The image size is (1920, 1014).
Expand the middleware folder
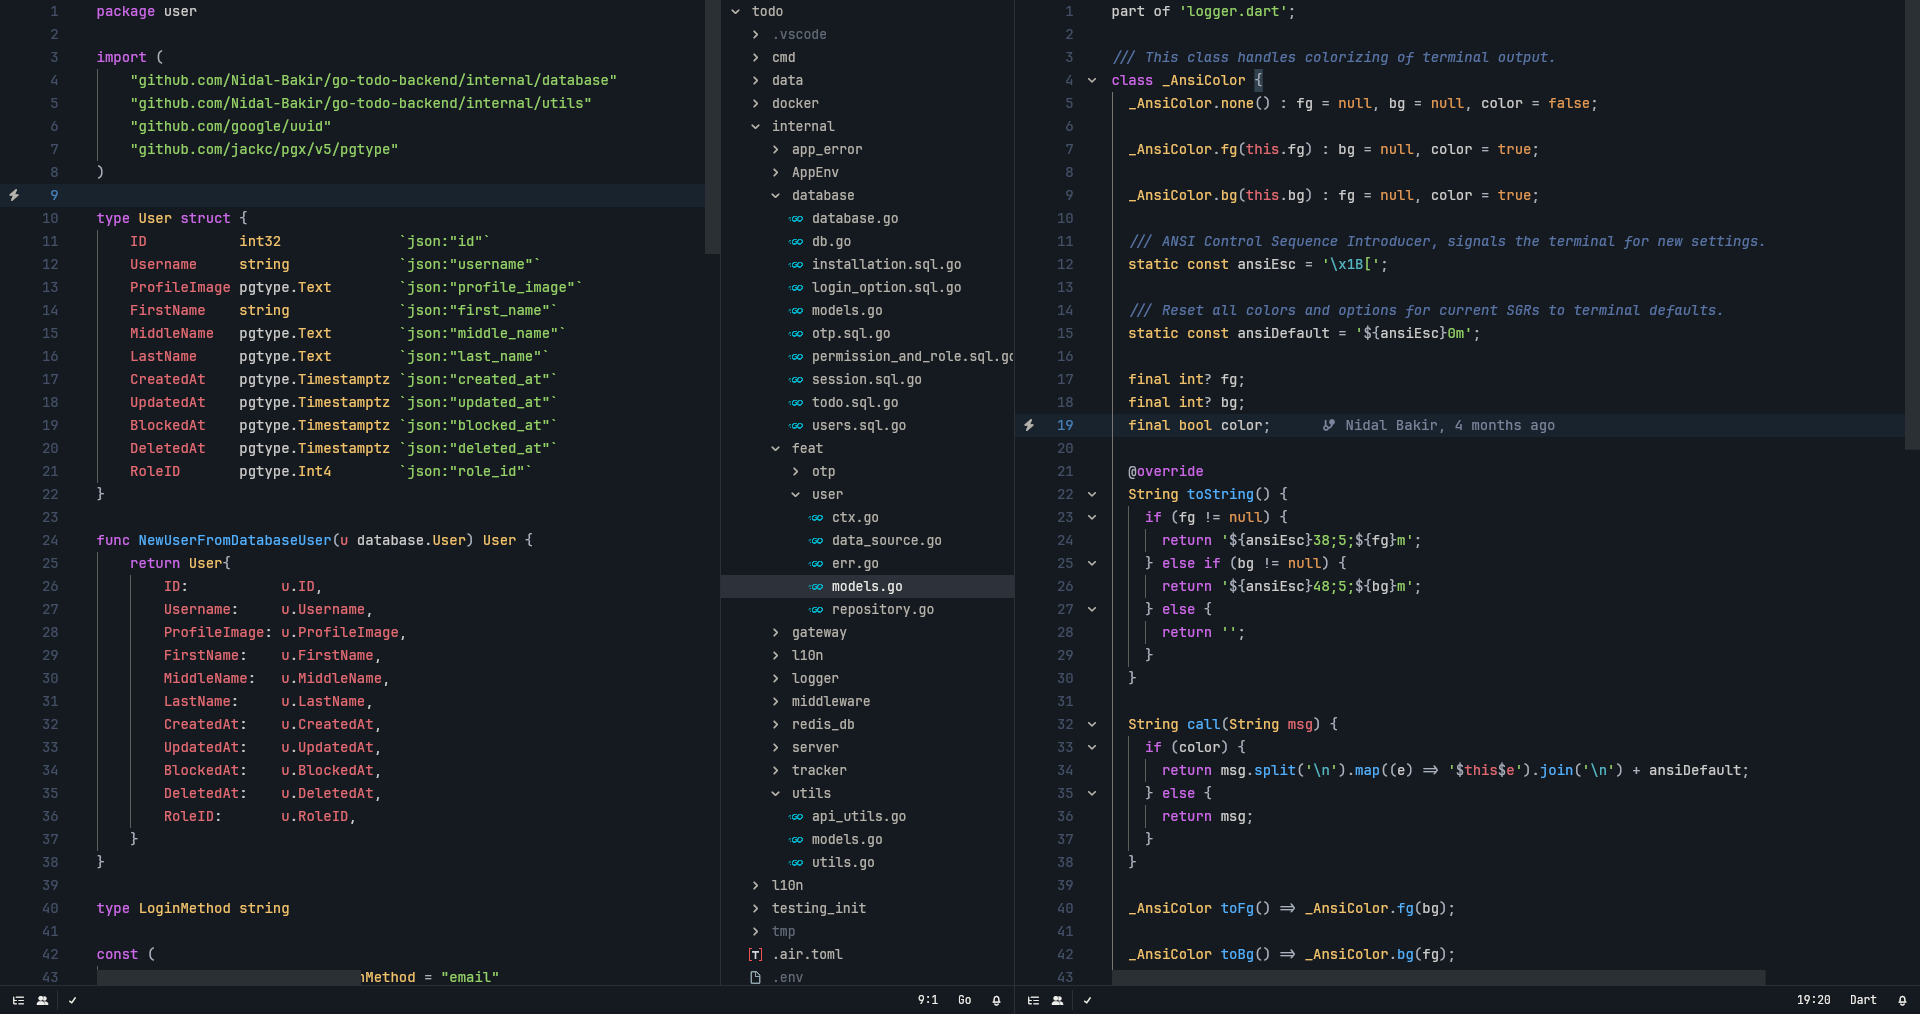pyautogui.click(x=776, y=701)
